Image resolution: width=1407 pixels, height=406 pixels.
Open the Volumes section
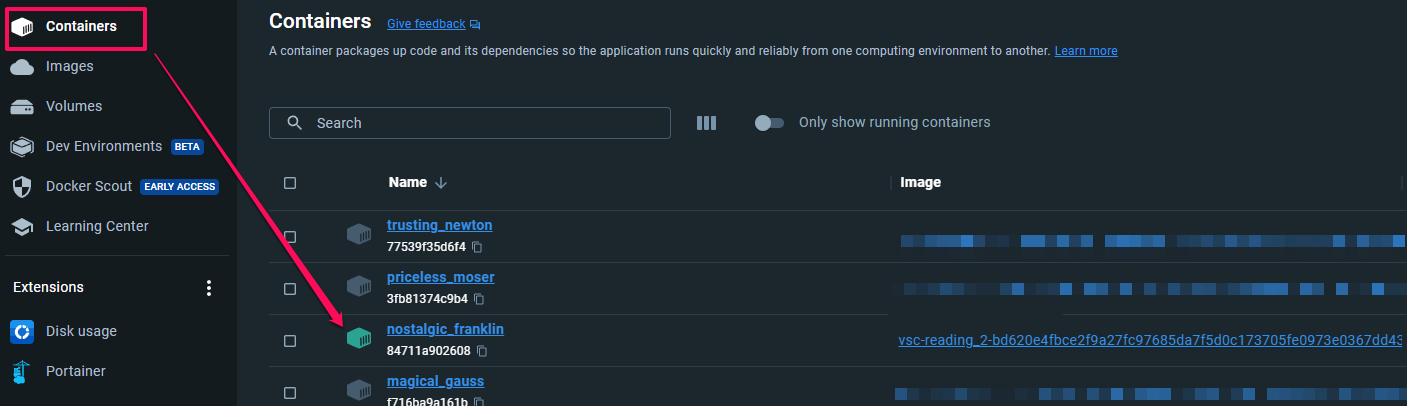[74, 106]
